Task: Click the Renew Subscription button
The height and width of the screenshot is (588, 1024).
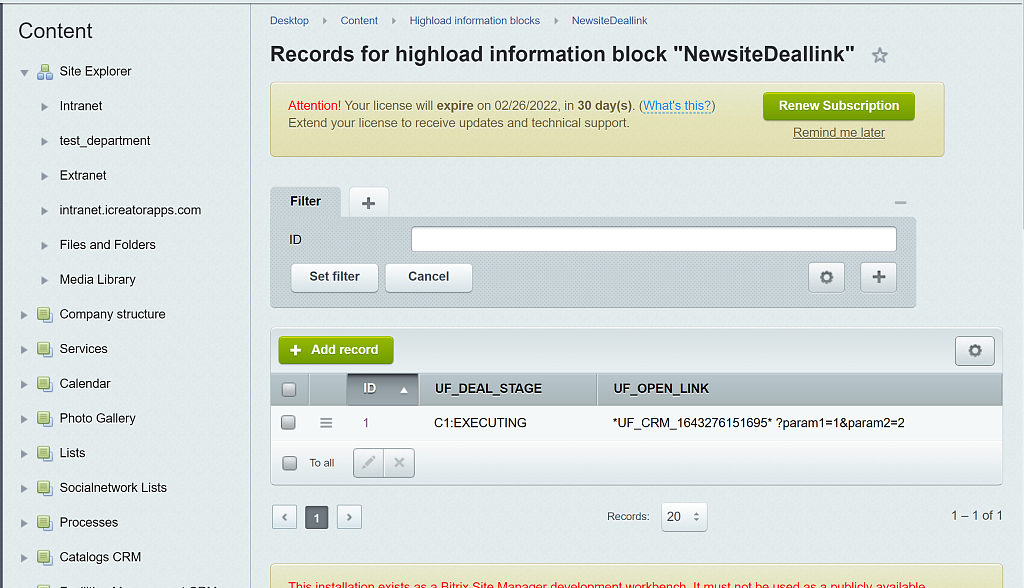Action: click(x=838, y=106)
